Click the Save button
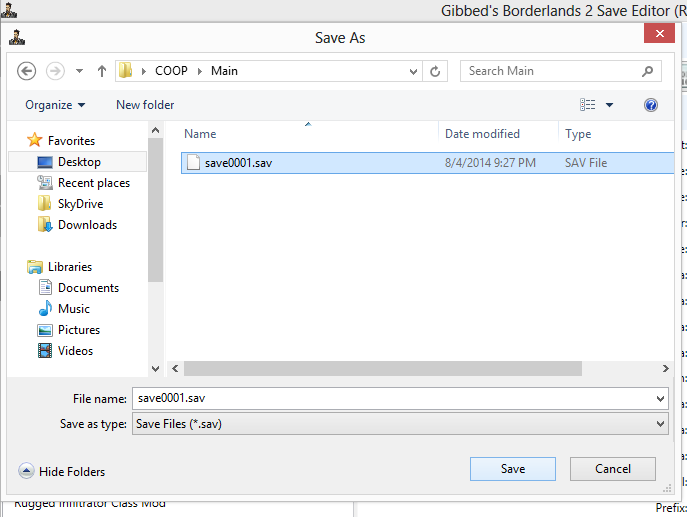 tap(513, 469)
